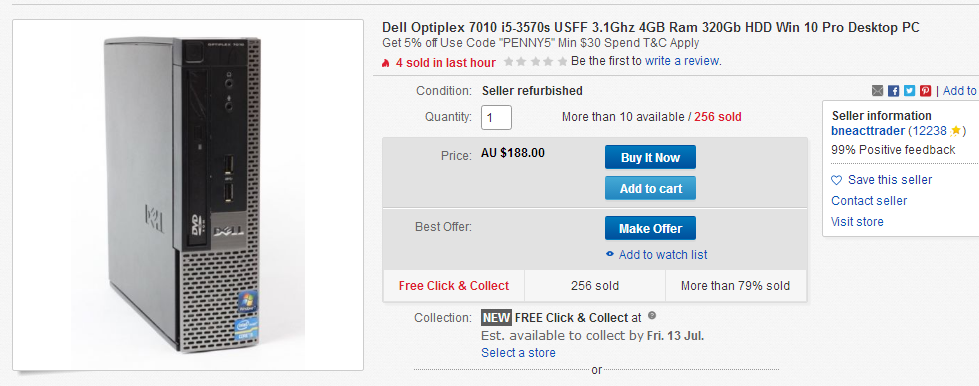Share listing on Facebook icon
Image resolution: width=979 pixels, height=386 pixels.
pyautogui.click(x=893, y=91)
